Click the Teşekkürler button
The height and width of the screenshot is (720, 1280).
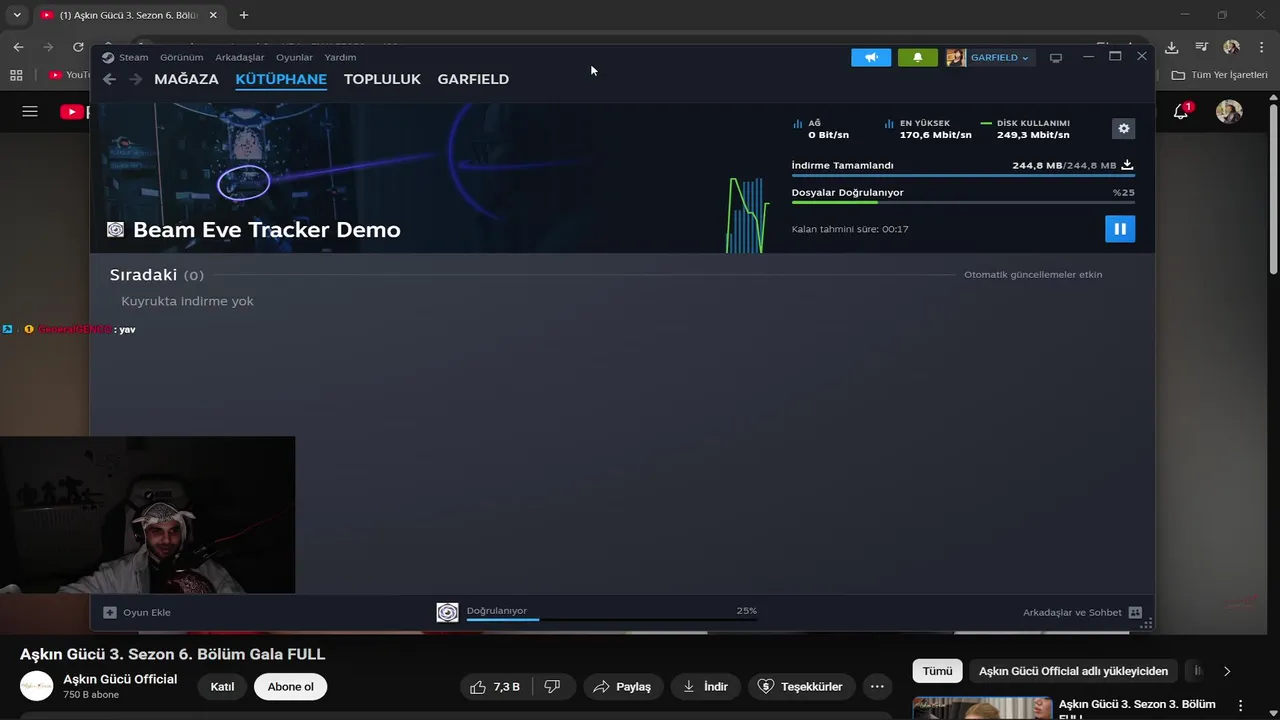click(800, 687)
